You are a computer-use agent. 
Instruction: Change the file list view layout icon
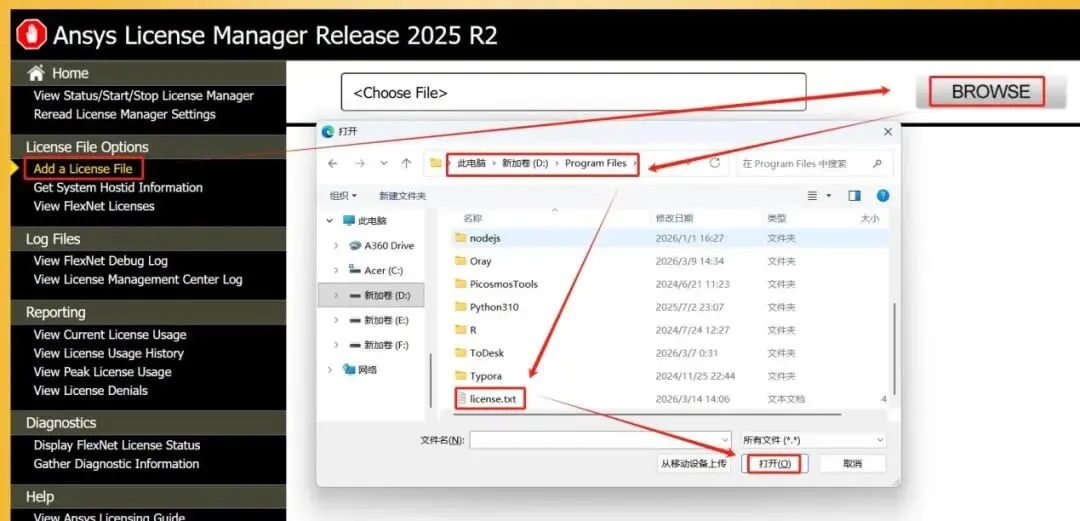[813, 196]
